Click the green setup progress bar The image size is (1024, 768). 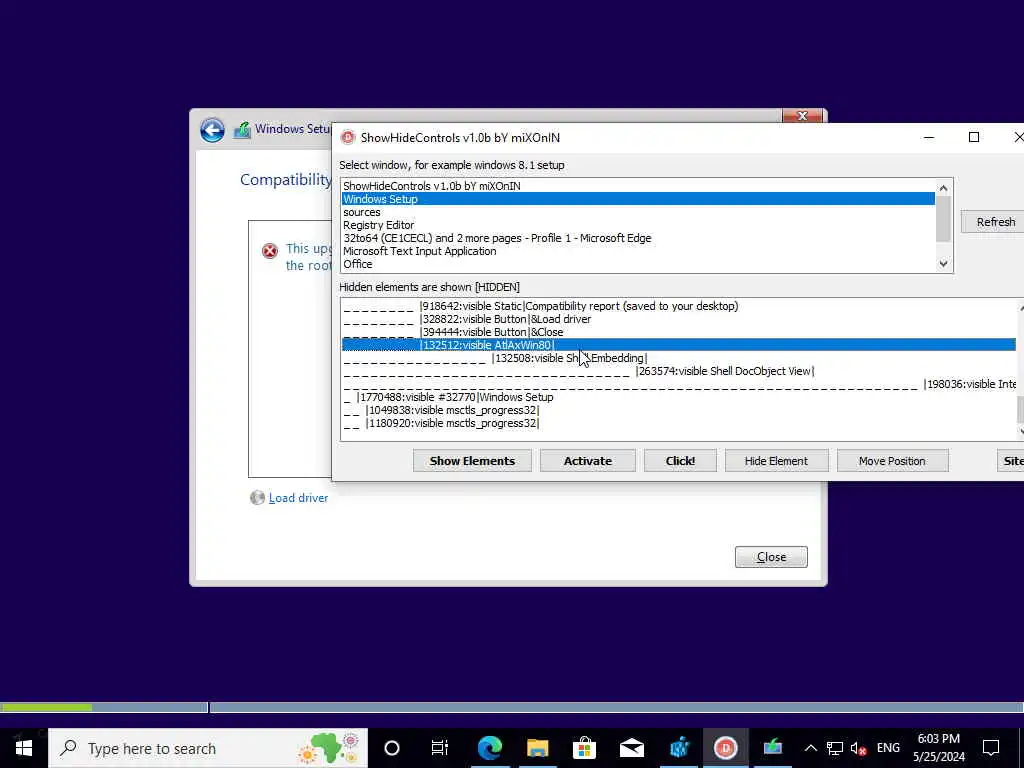tap(46, 707)
